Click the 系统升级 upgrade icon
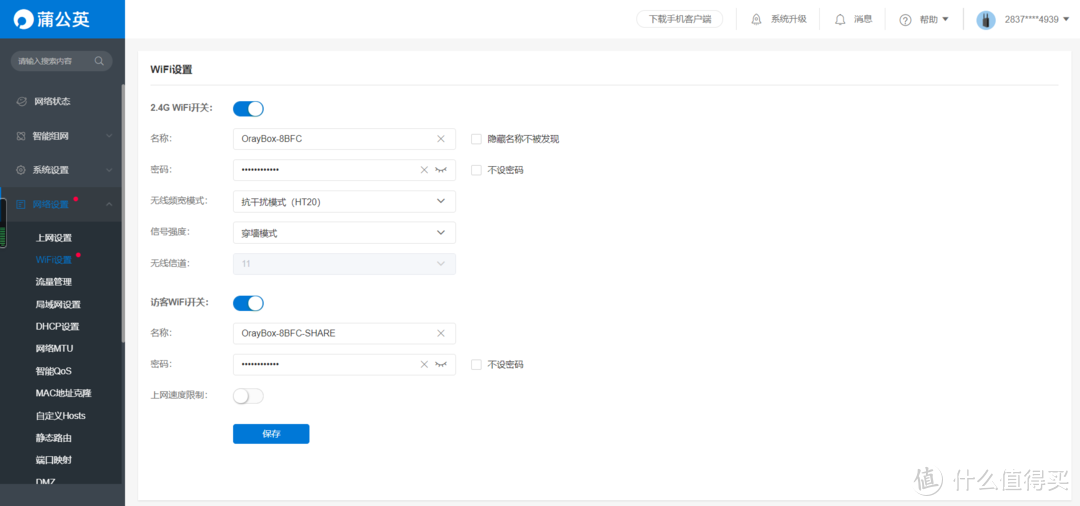This screenshot has height=506, width=1080. tap(756, 19)
